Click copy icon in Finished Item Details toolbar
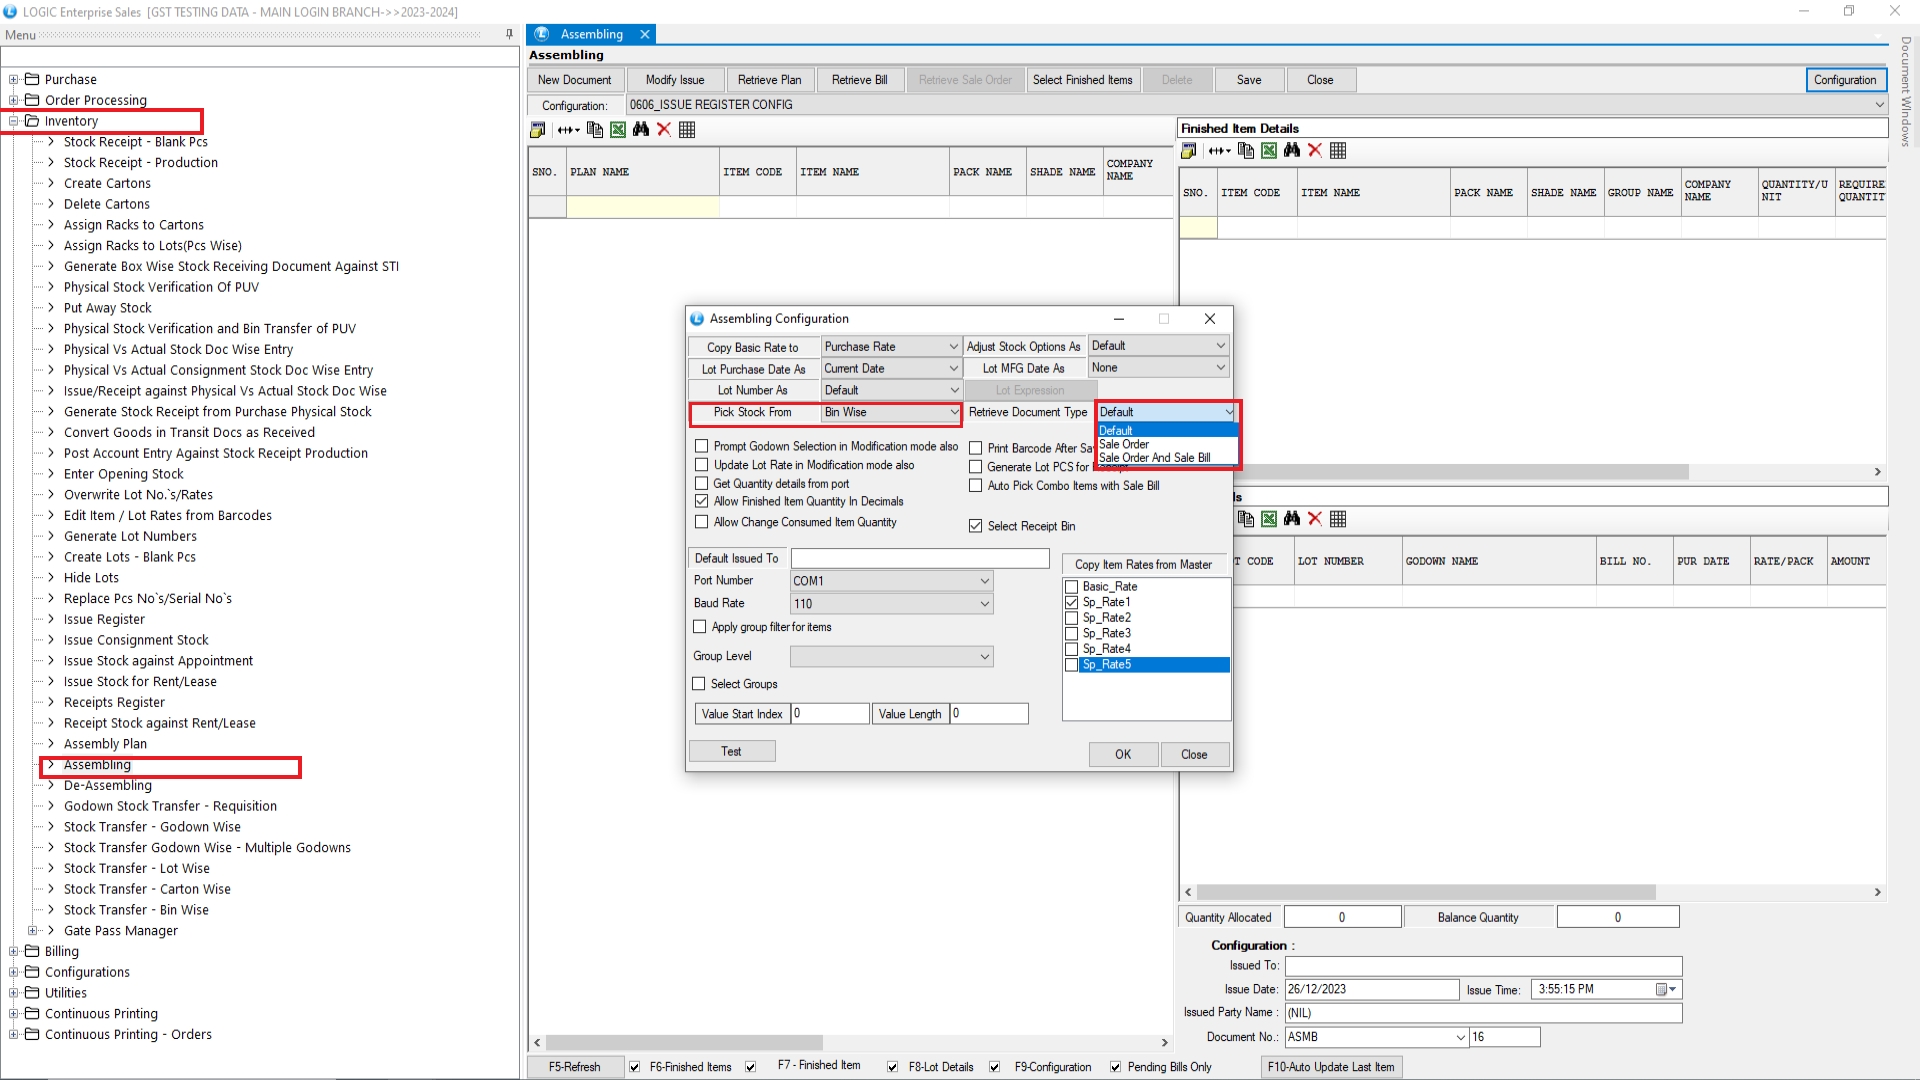This screenshot has width=1920, height=1080. point(1245,151)
